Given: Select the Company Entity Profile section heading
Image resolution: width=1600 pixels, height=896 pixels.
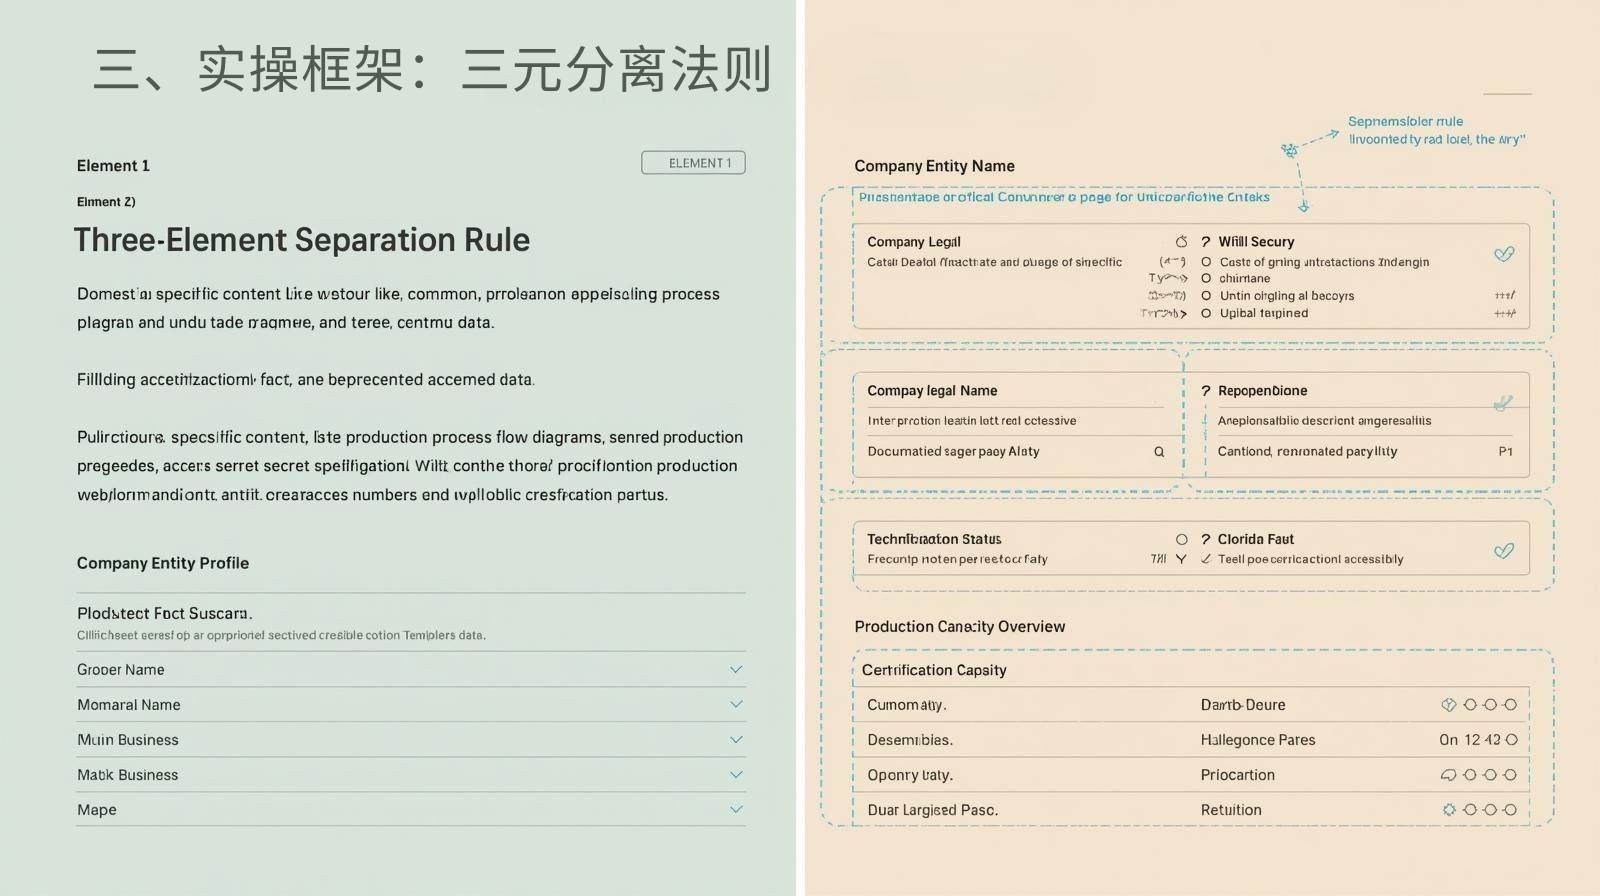Looking at the screenshot, I should click(163, 563).
